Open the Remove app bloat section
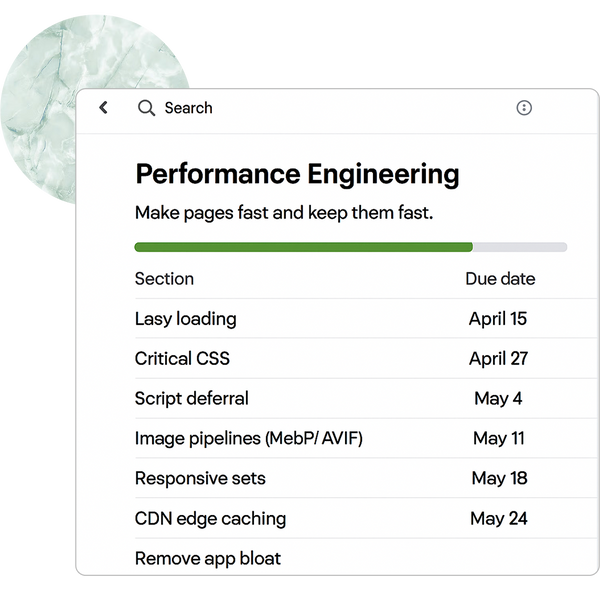Viewport: 600px width, 591px height. [x=208, y=558]
